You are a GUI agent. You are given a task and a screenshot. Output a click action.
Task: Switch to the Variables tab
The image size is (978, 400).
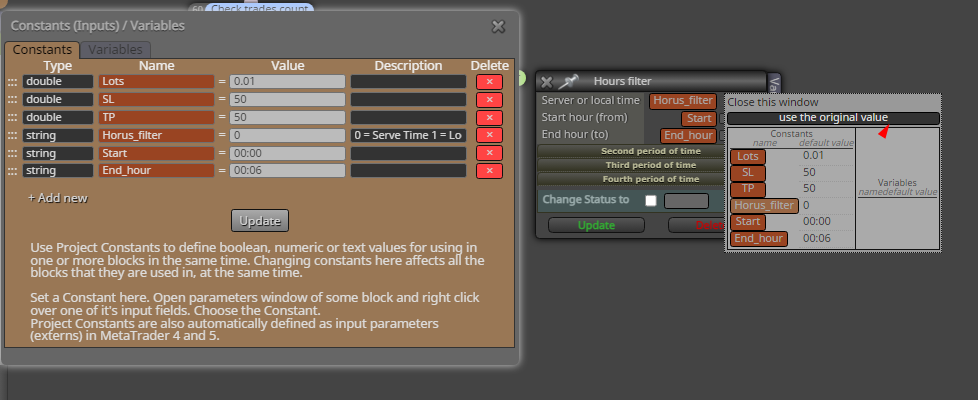click(115, 50)
